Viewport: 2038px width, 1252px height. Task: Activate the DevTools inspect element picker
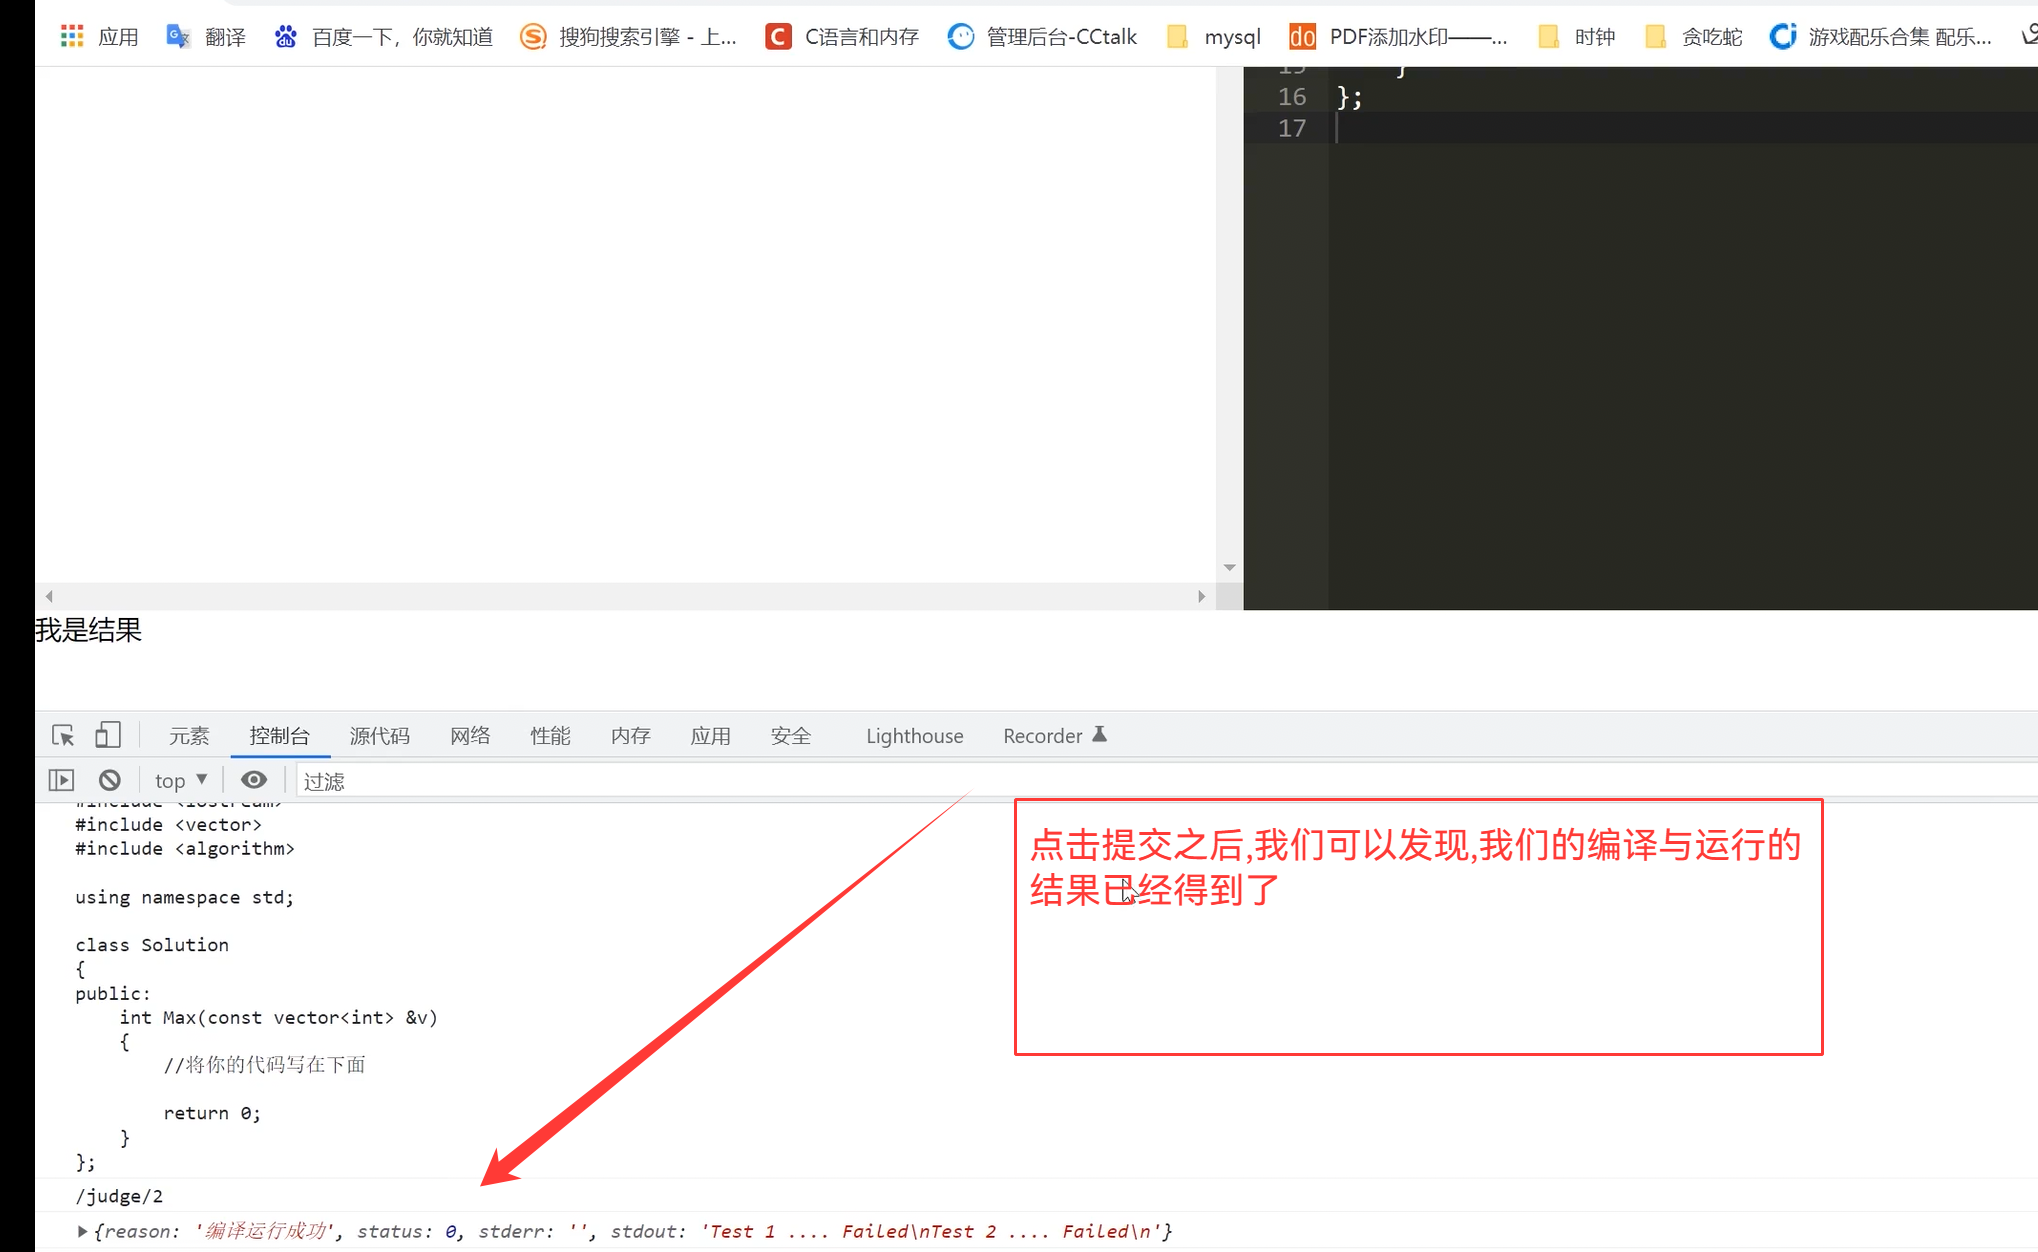[63, 736]
